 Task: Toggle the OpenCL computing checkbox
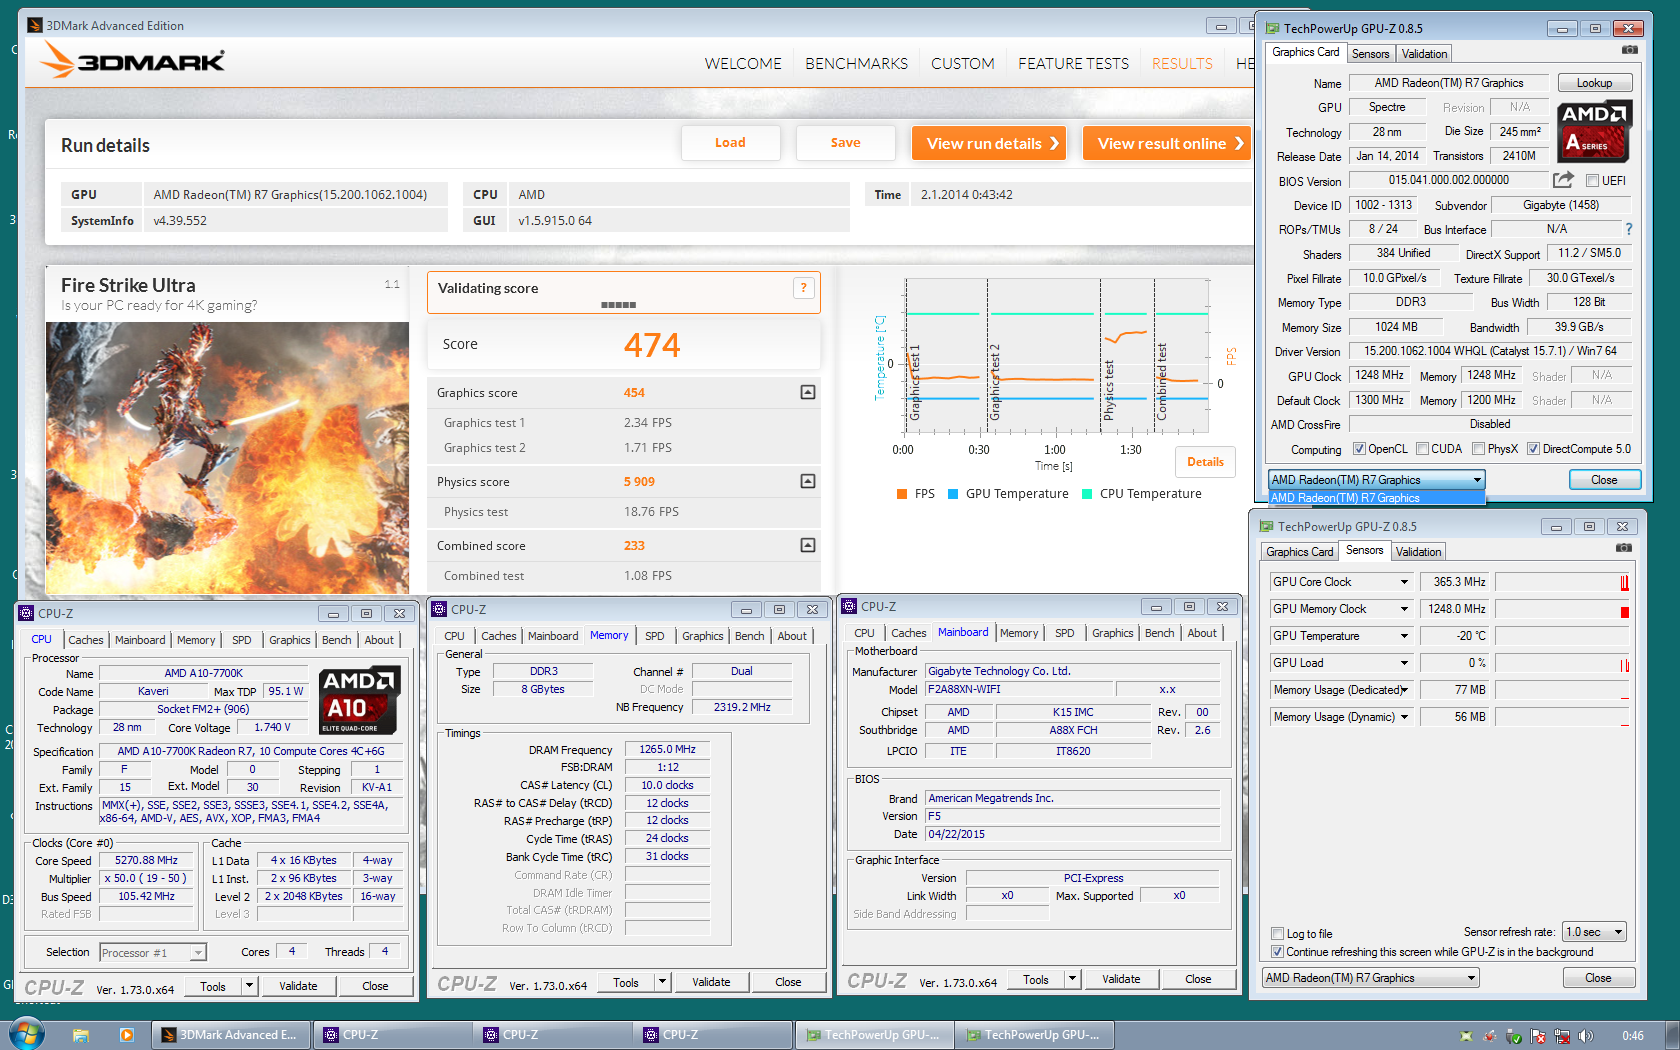point(1359,449)
